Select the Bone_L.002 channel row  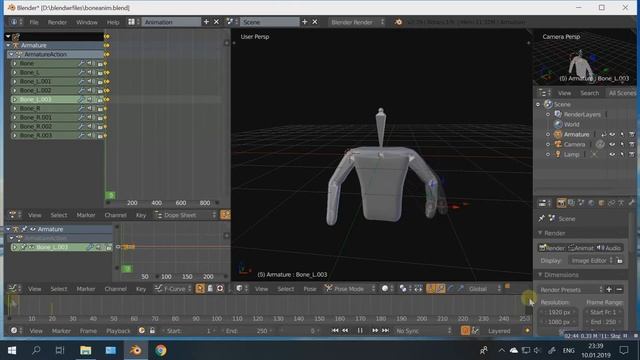(x=57, y=90)
